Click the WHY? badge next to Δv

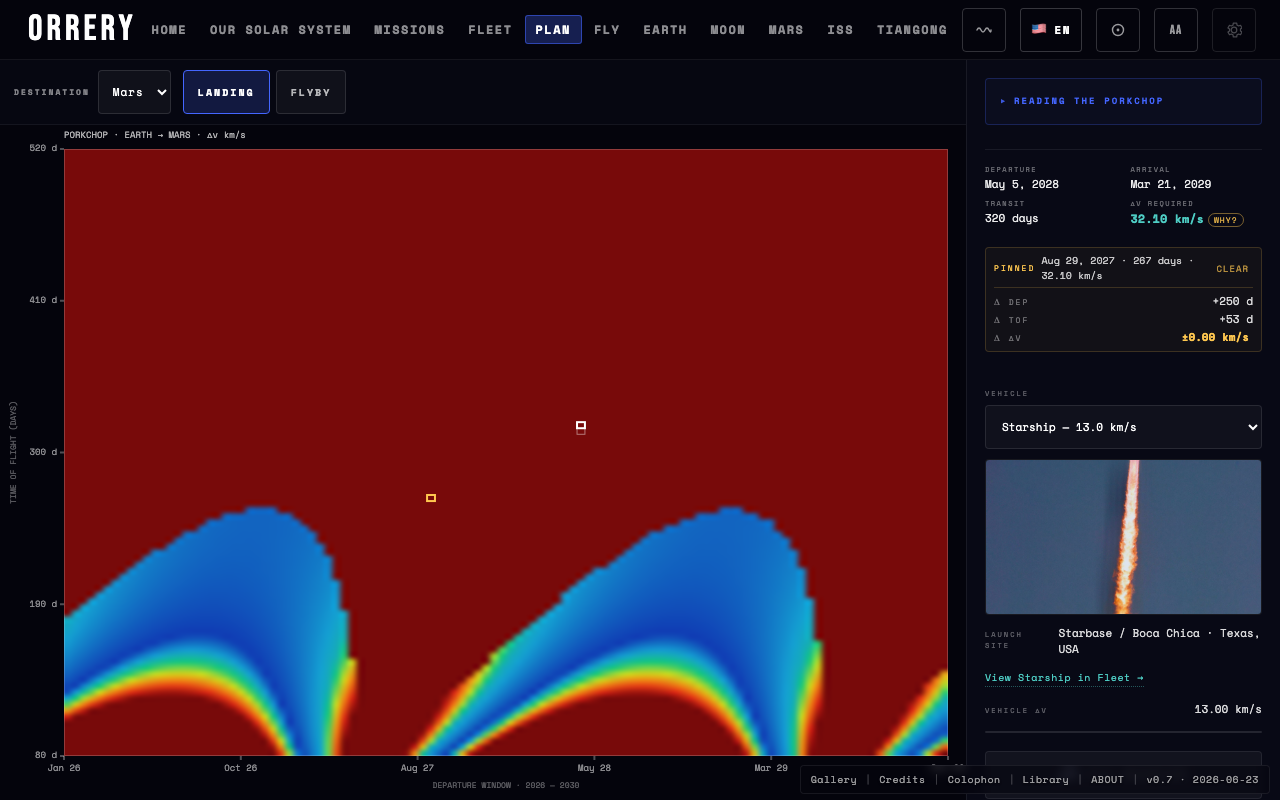[1226, 220]
